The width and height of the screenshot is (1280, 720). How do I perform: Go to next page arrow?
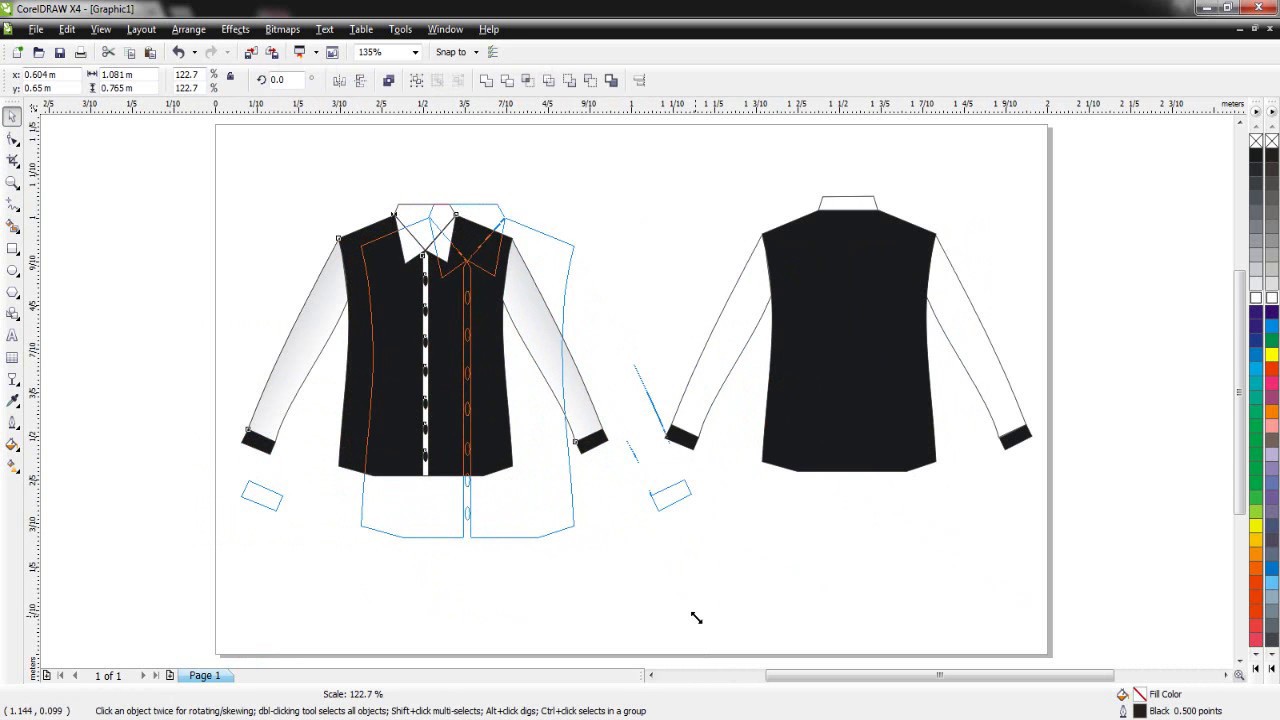(x=142, y=676)
